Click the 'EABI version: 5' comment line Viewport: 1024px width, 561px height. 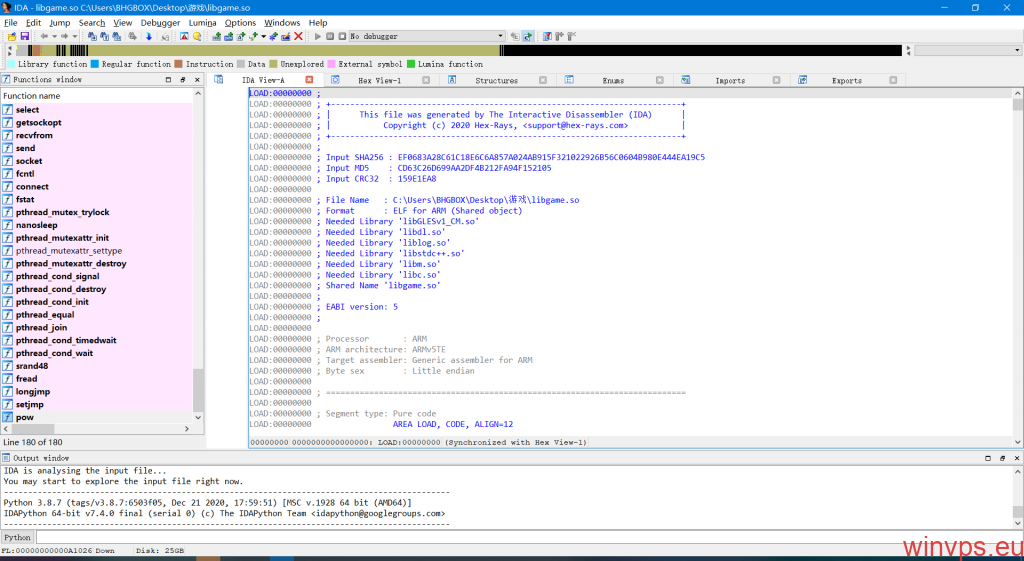coord(361,307)
